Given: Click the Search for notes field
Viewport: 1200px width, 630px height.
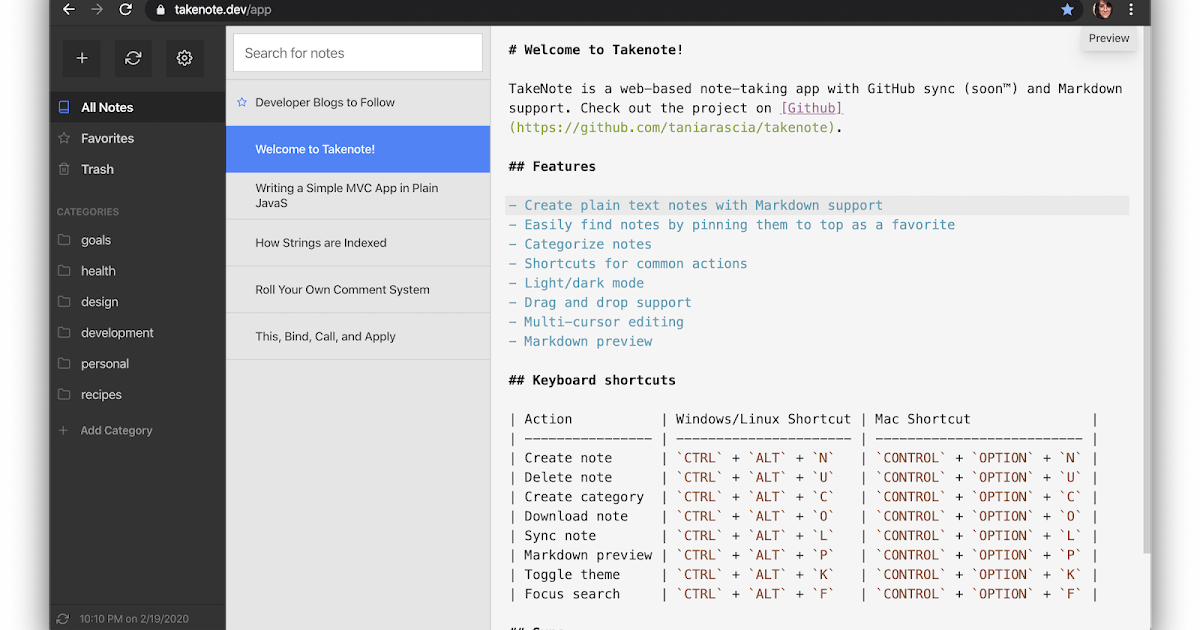Looking at the screenshot, I should point(357,53).
